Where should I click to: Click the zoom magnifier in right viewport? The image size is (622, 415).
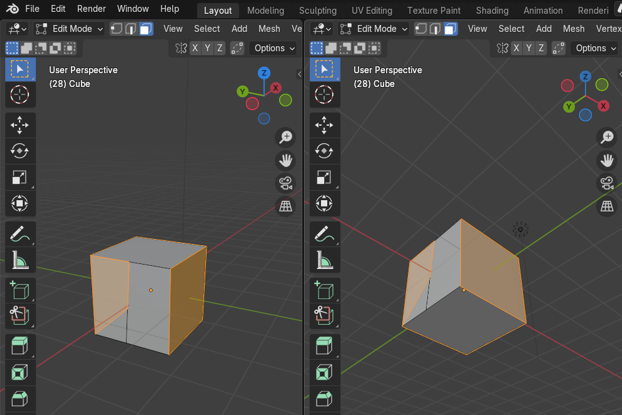click(606, 137)
